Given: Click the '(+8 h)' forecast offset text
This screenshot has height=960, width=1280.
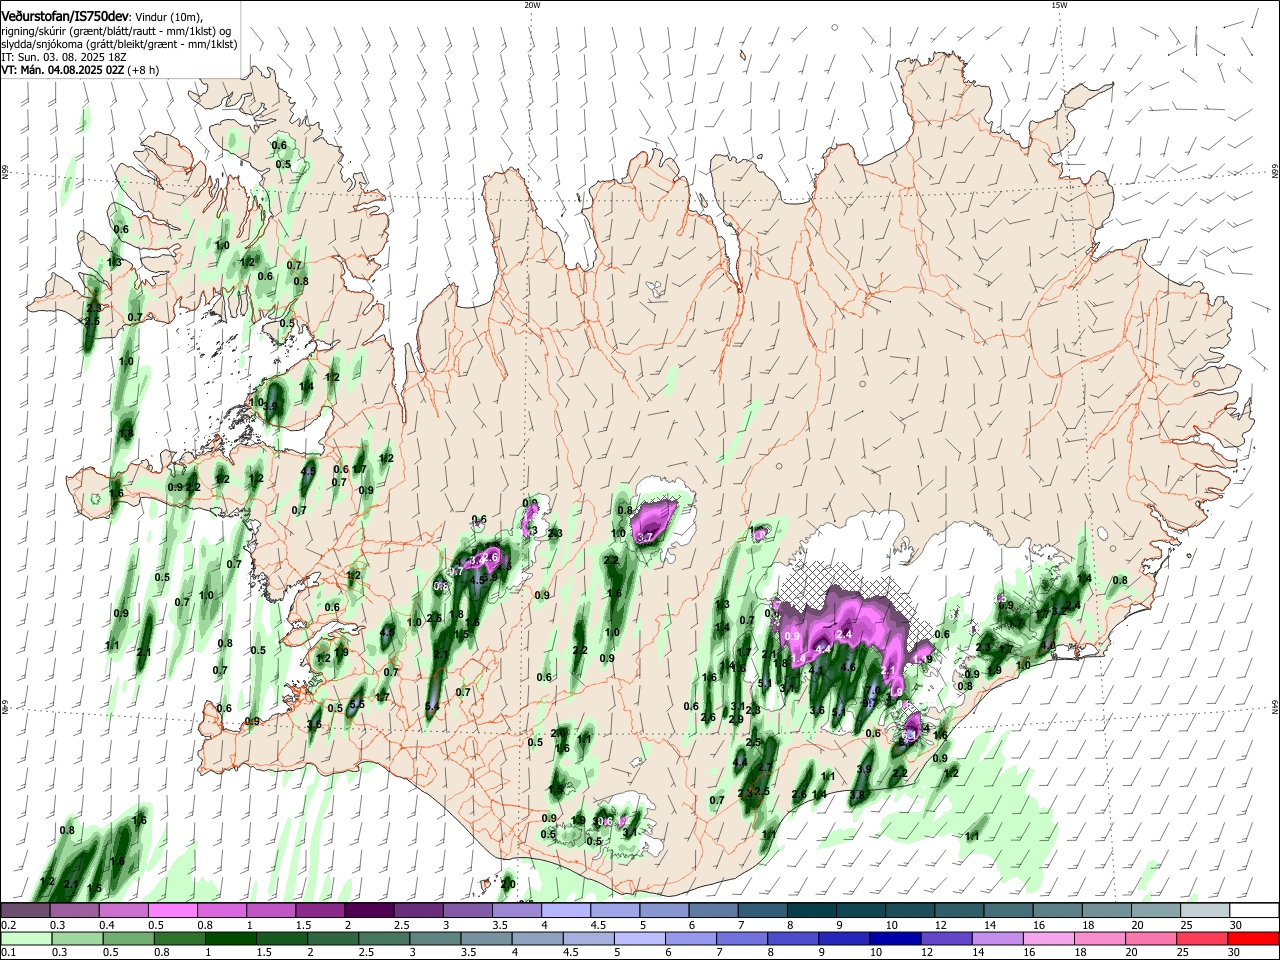Looking at the screenshot, I should (143, 70).
